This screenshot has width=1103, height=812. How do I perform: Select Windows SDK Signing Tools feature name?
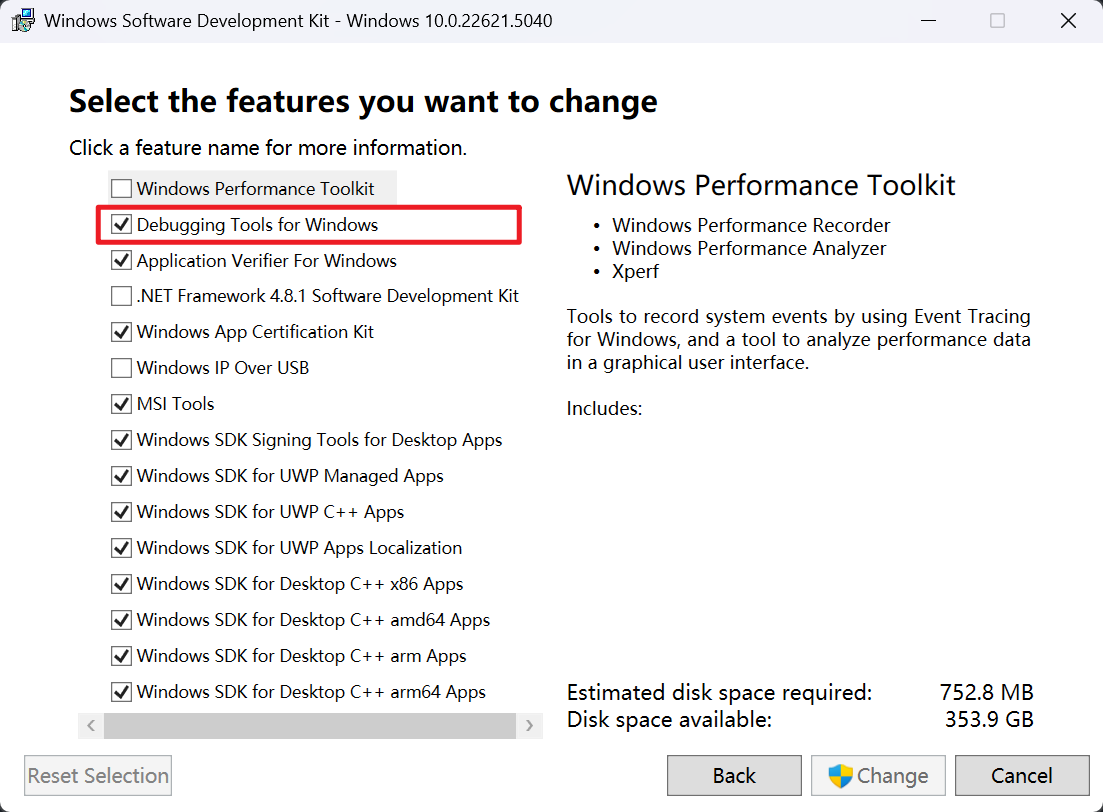click(x=319, y=440)
